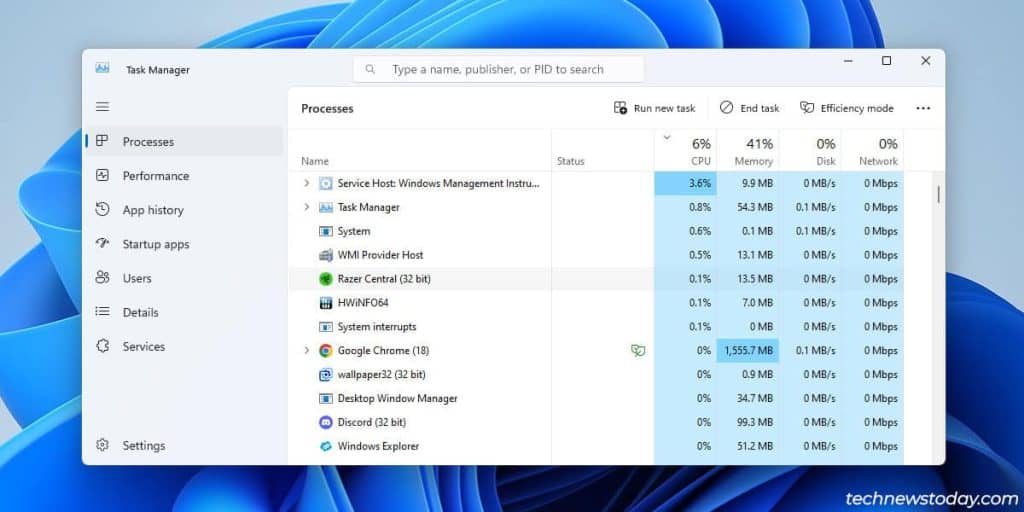Click the Razer Central green icon
This screenshot has width=1024, height=512.
(x=325, y=279)
